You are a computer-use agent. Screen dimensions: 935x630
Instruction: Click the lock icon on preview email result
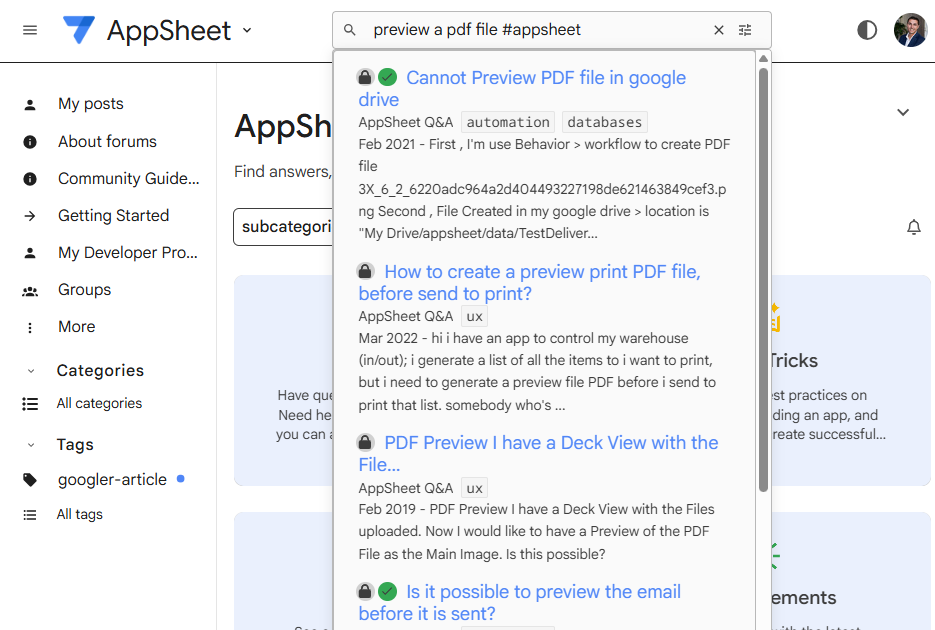[365, 591]
